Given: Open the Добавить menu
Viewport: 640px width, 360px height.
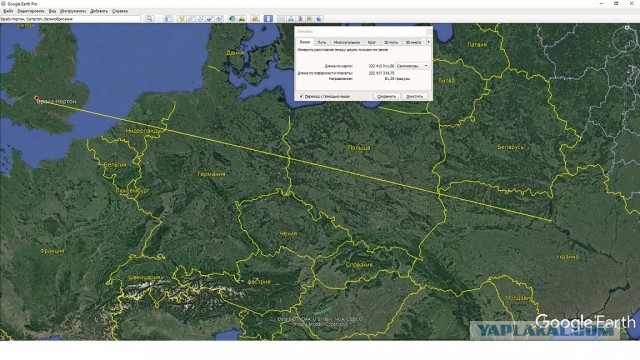Looking at the screenshot, I should pyautogui.click(x=99, y=11).
